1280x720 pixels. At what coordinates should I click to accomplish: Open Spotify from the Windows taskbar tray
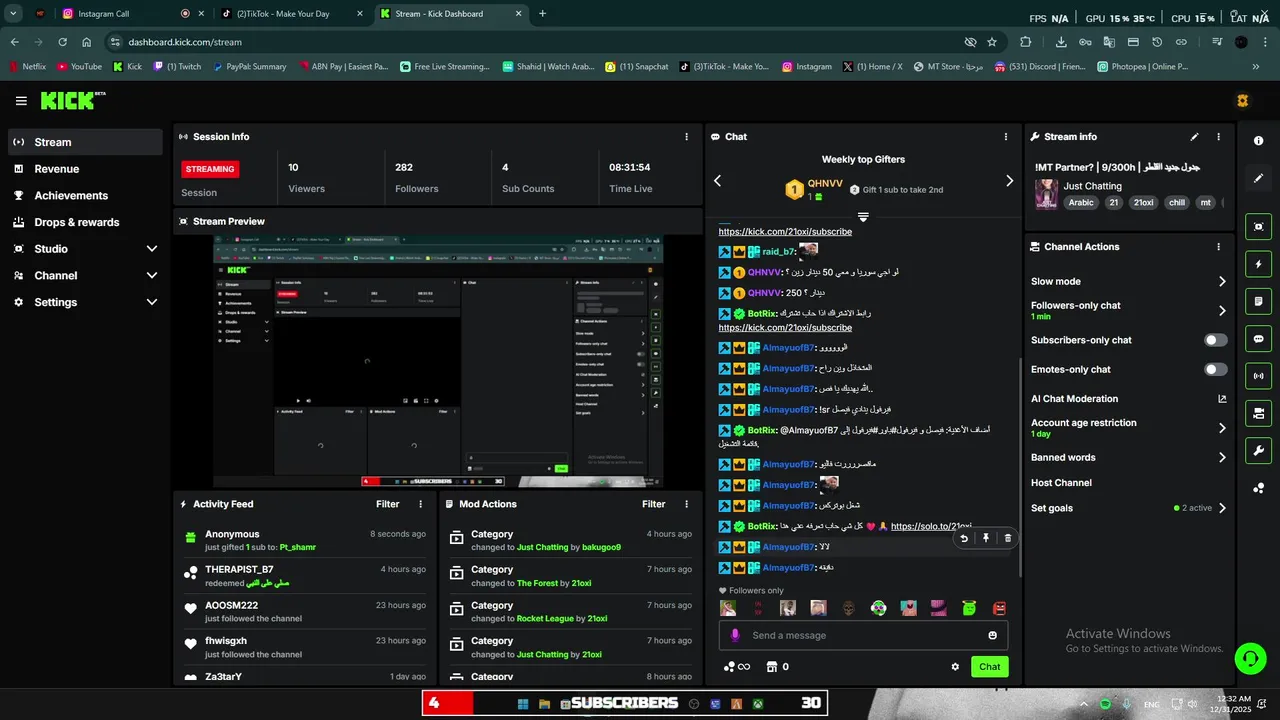pyautogui.click(x=1105, y=704)
